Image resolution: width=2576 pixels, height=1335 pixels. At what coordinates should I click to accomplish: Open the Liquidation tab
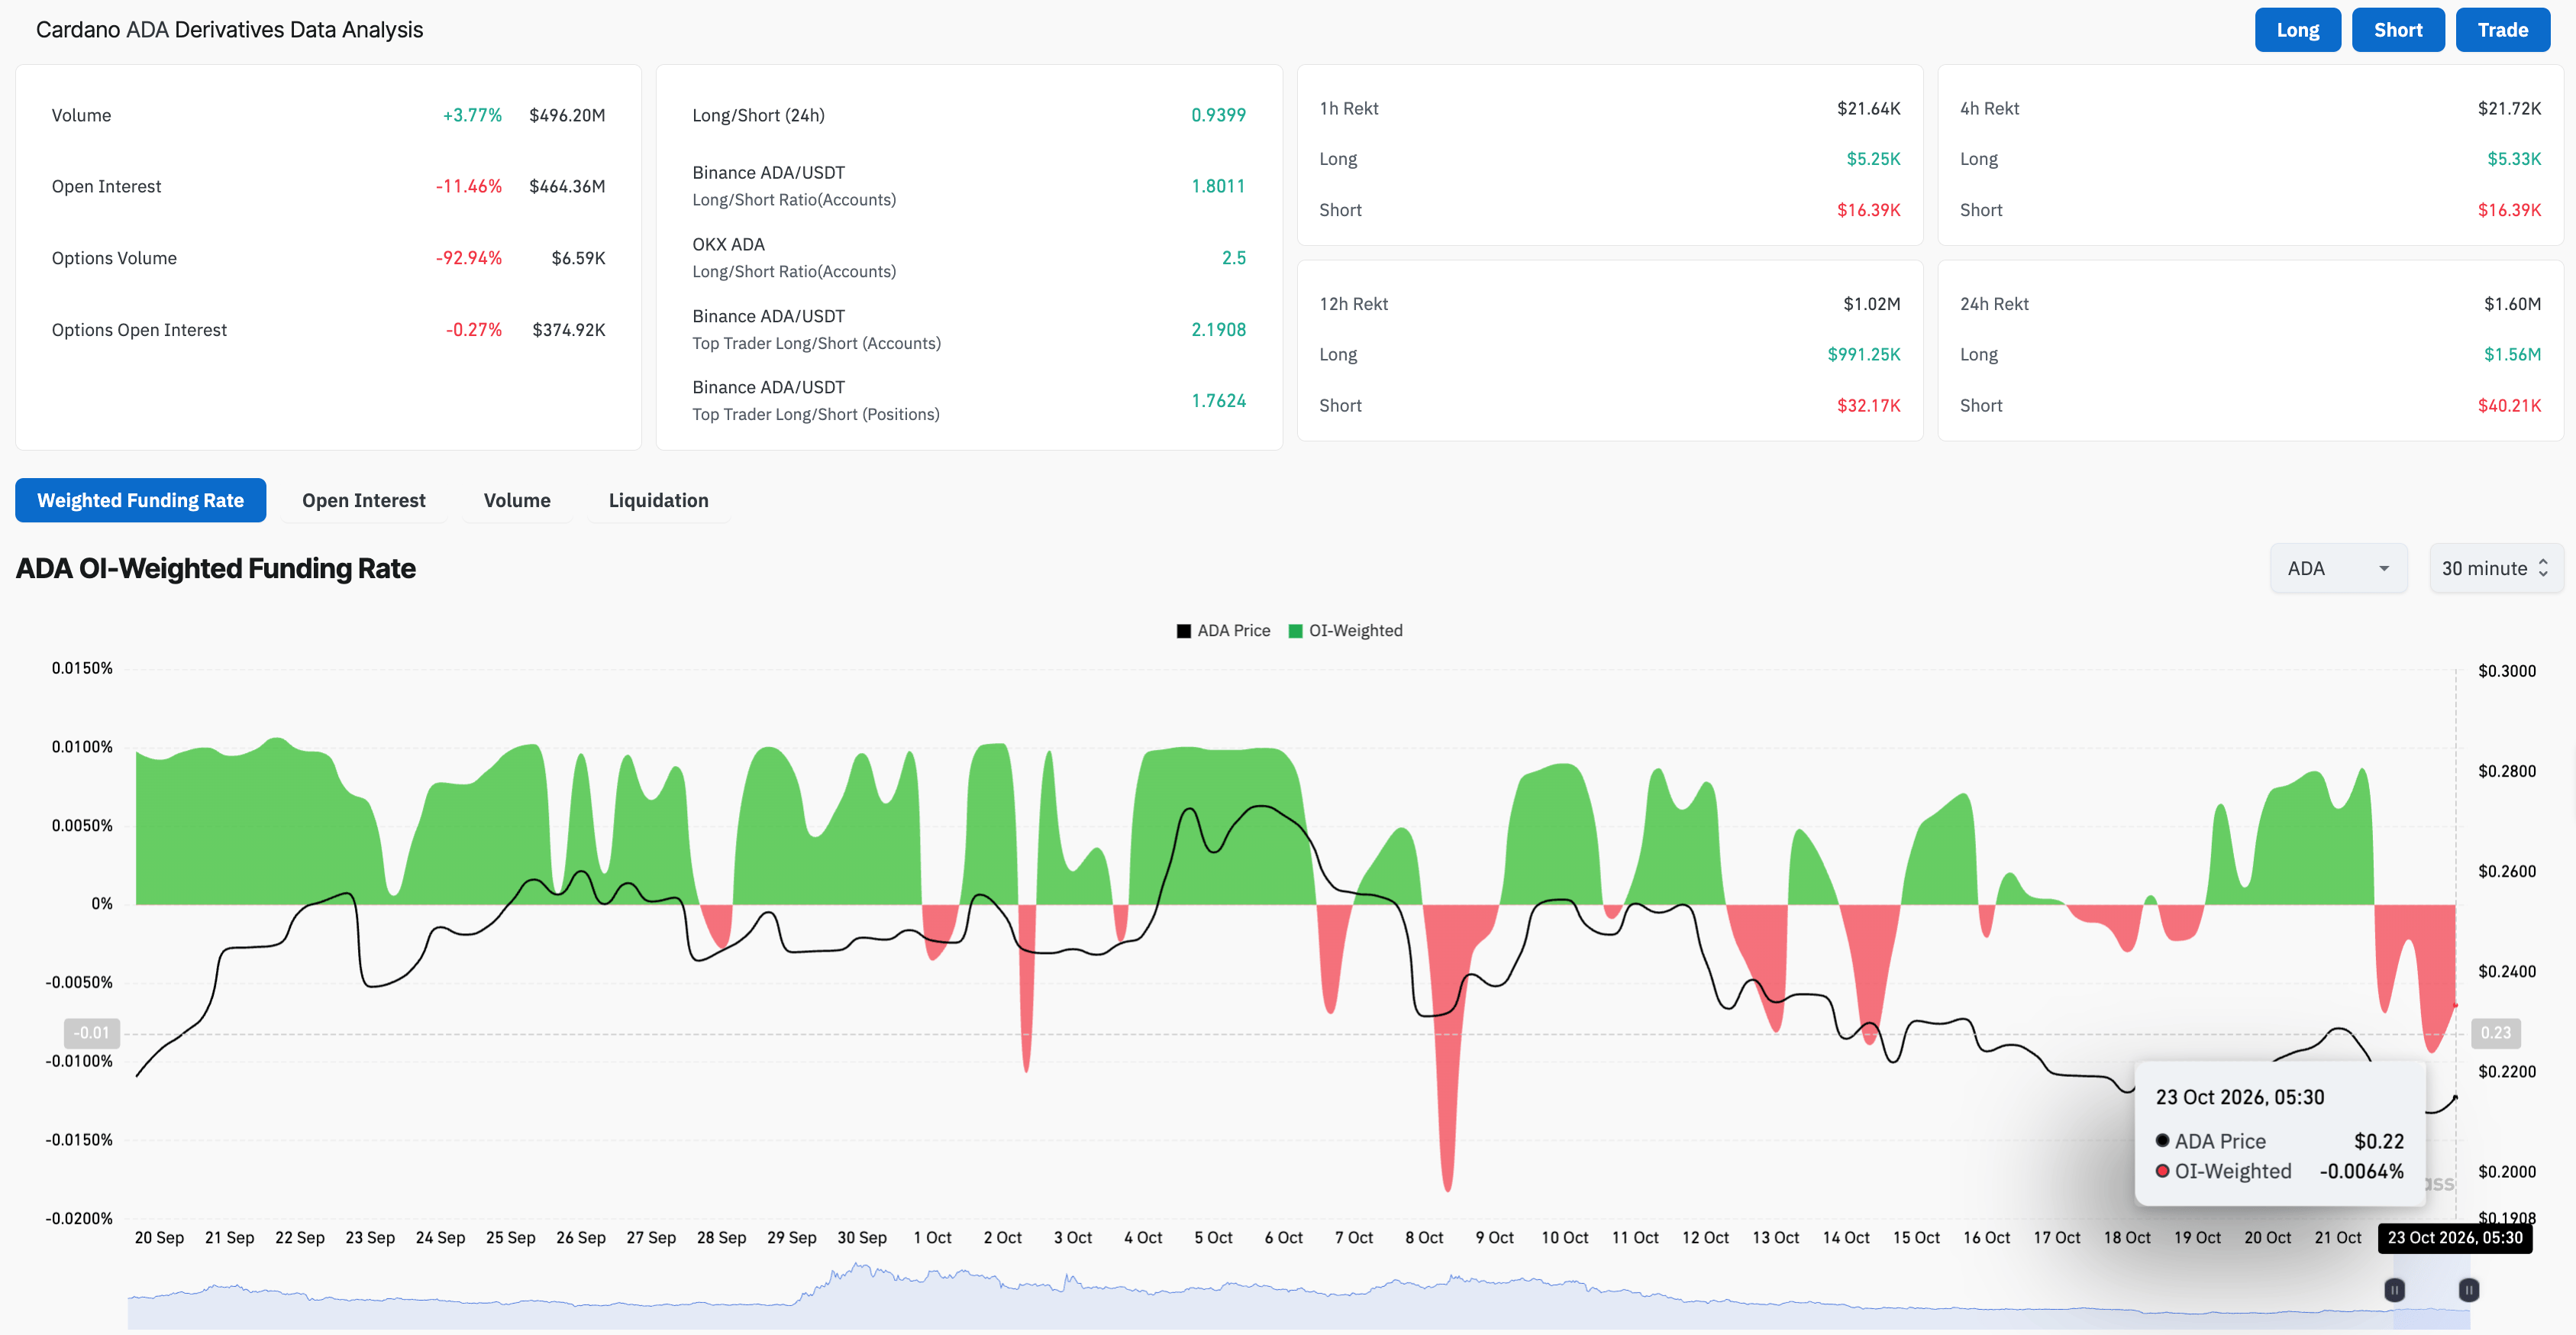(658, 500)
